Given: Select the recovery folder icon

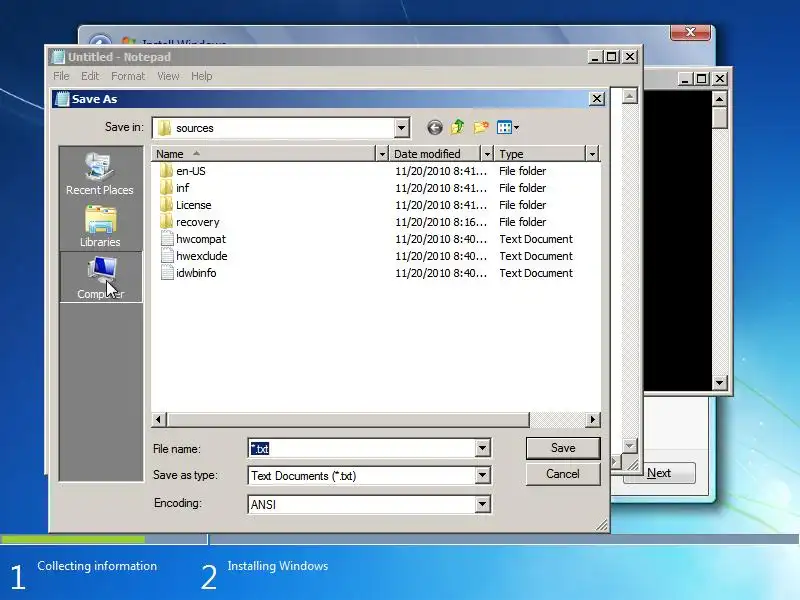Looking at the screenshot, I should [x=166, y=222].
